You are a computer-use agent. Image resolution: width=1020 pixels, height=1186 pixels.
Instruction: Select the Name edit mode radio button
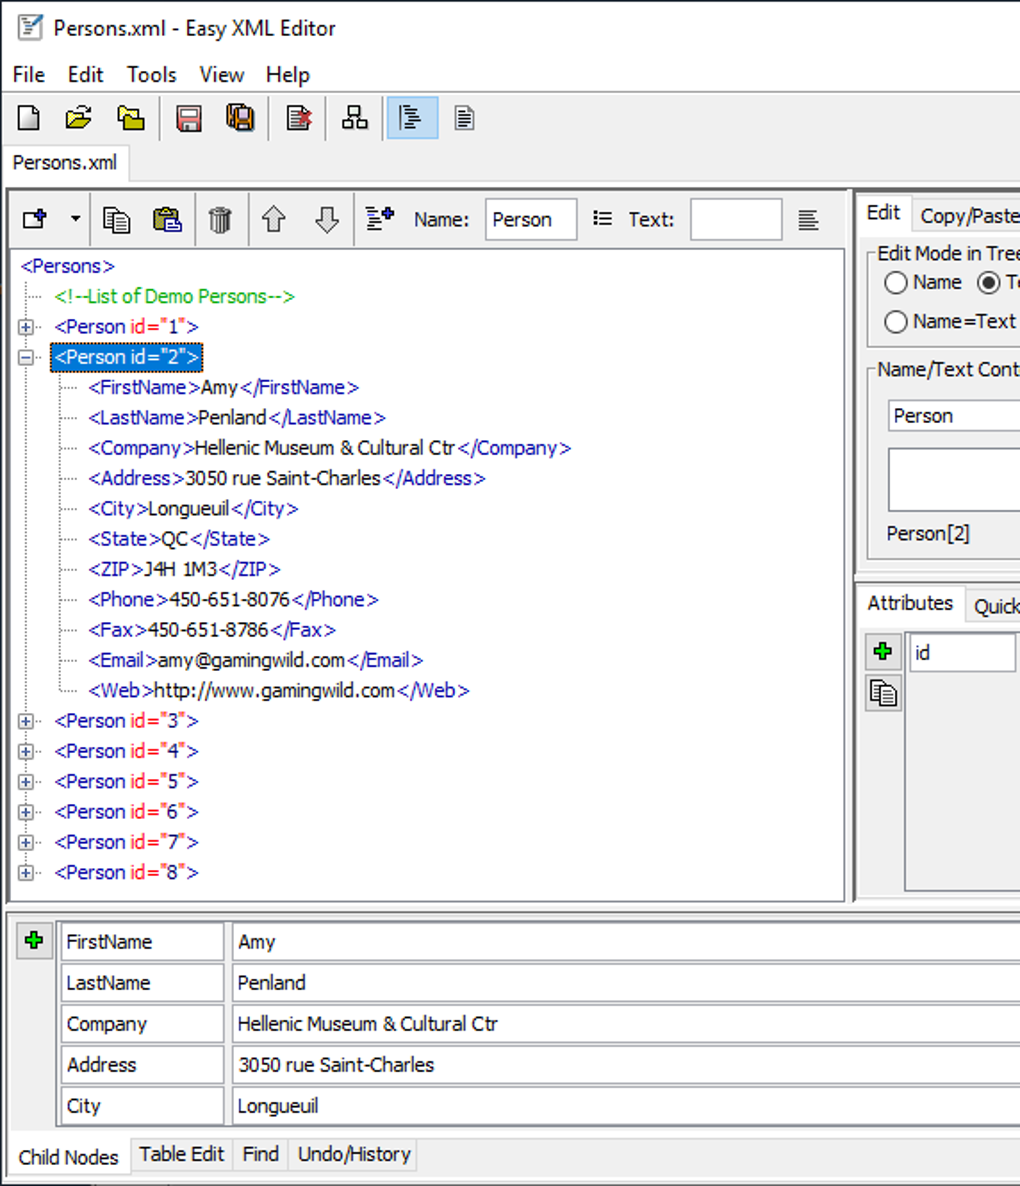(x=896, y=283)
